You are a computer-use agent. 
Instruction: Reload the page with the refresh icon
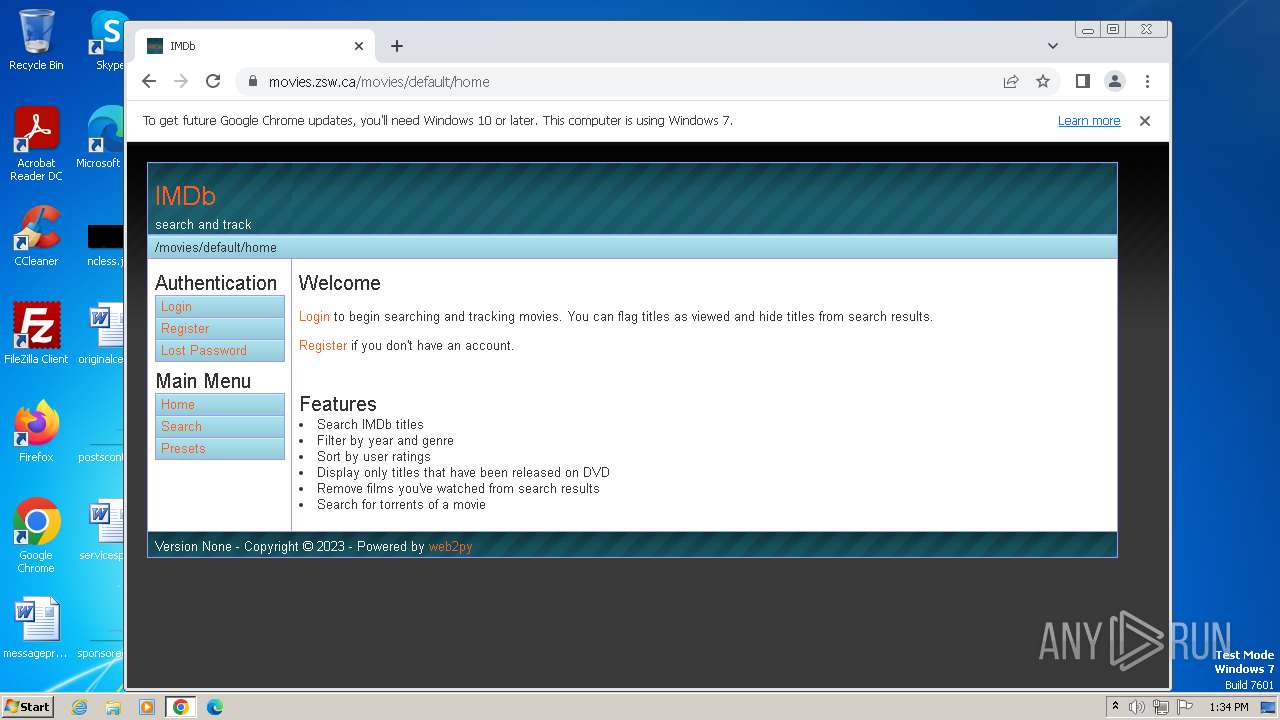coord(213,82)
